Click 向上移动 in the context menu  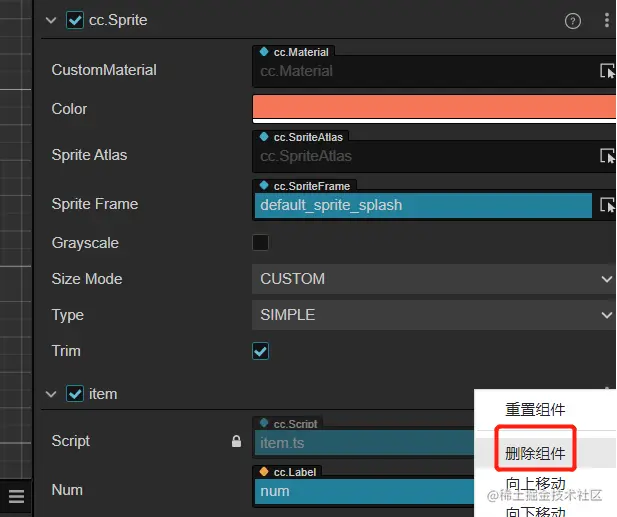[x=535, y=485]
